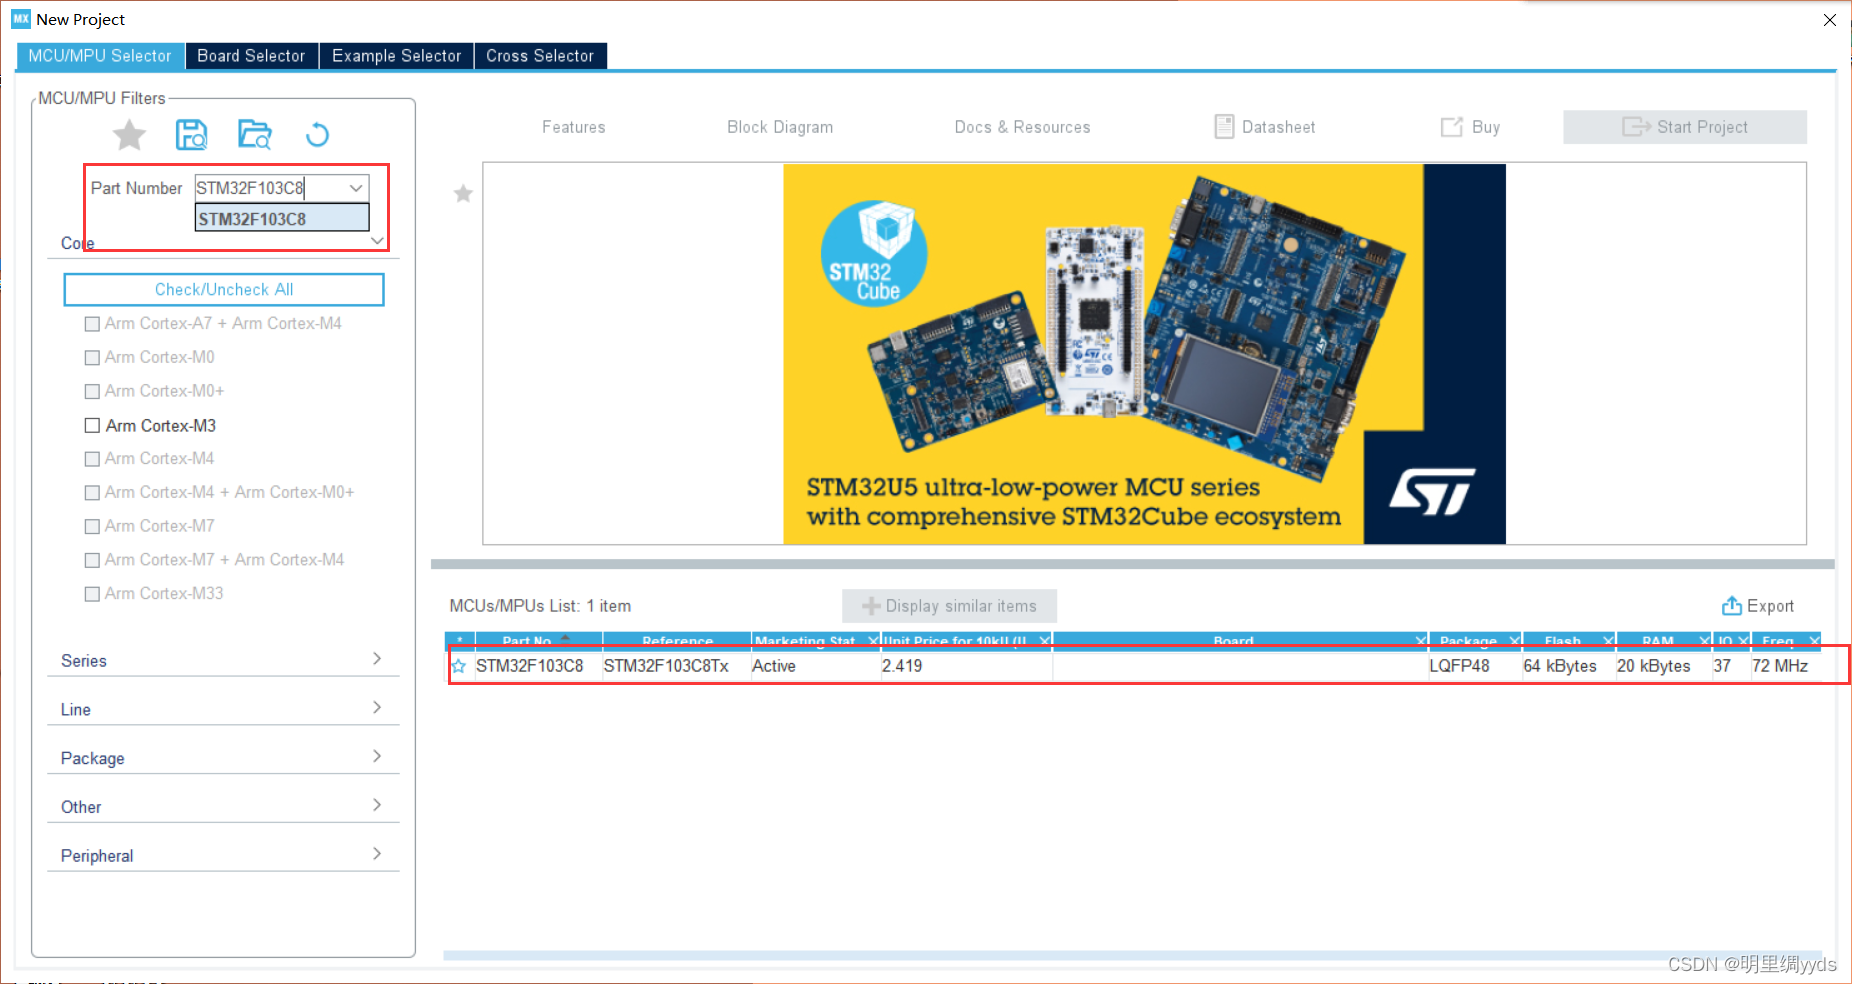The height and width of the screenshot is (984, 1852).
Task: Sort by the Reference column header
Action: (x=677, y=640)
